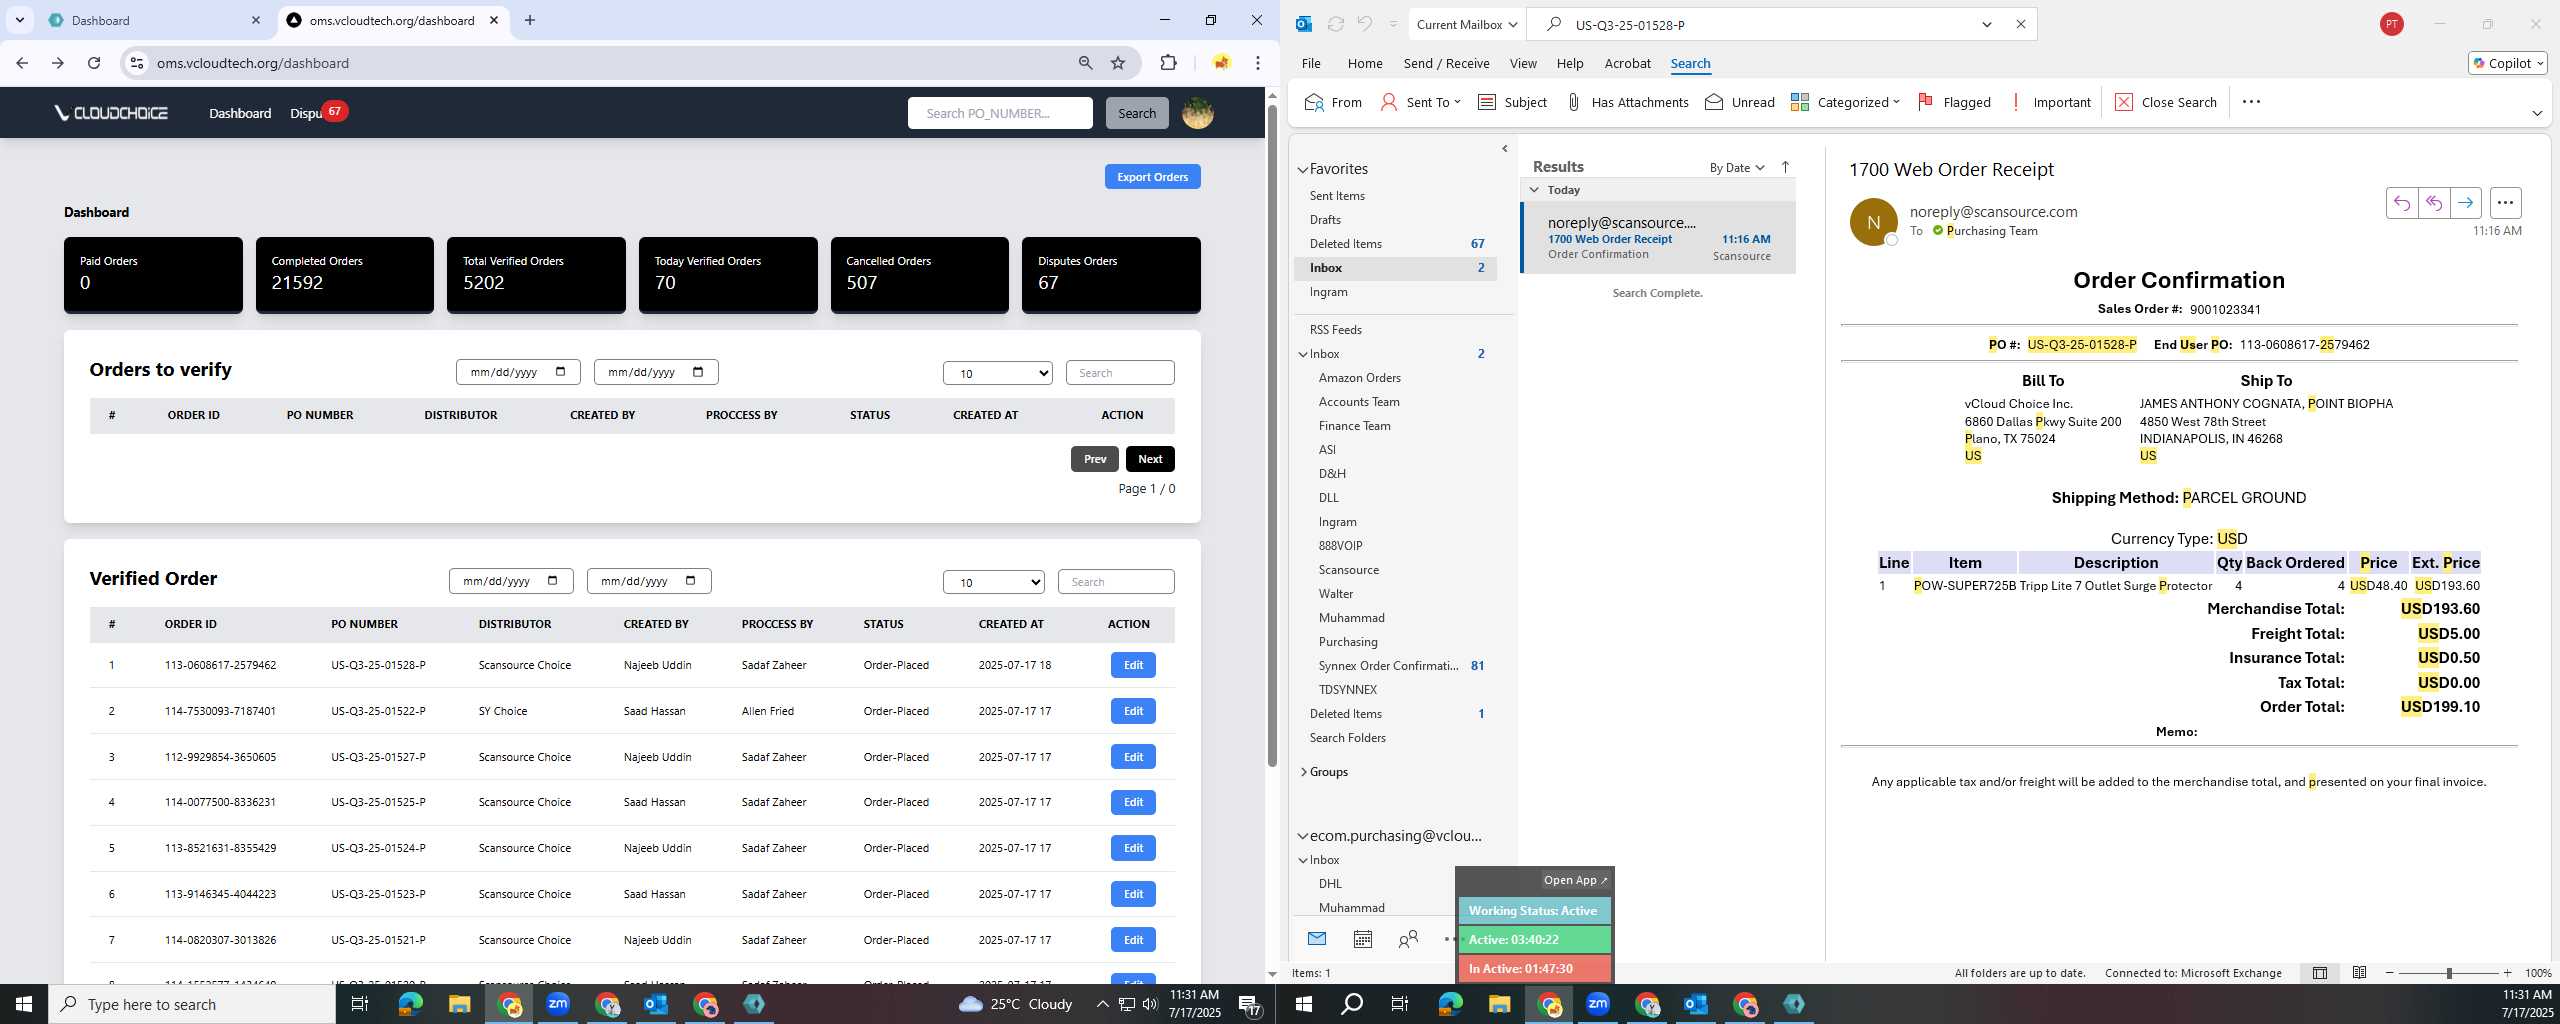Click the Search PO_NUMBER input field
Image resolution: width=2560 pixels, height=1024 pixels.
1000,113
